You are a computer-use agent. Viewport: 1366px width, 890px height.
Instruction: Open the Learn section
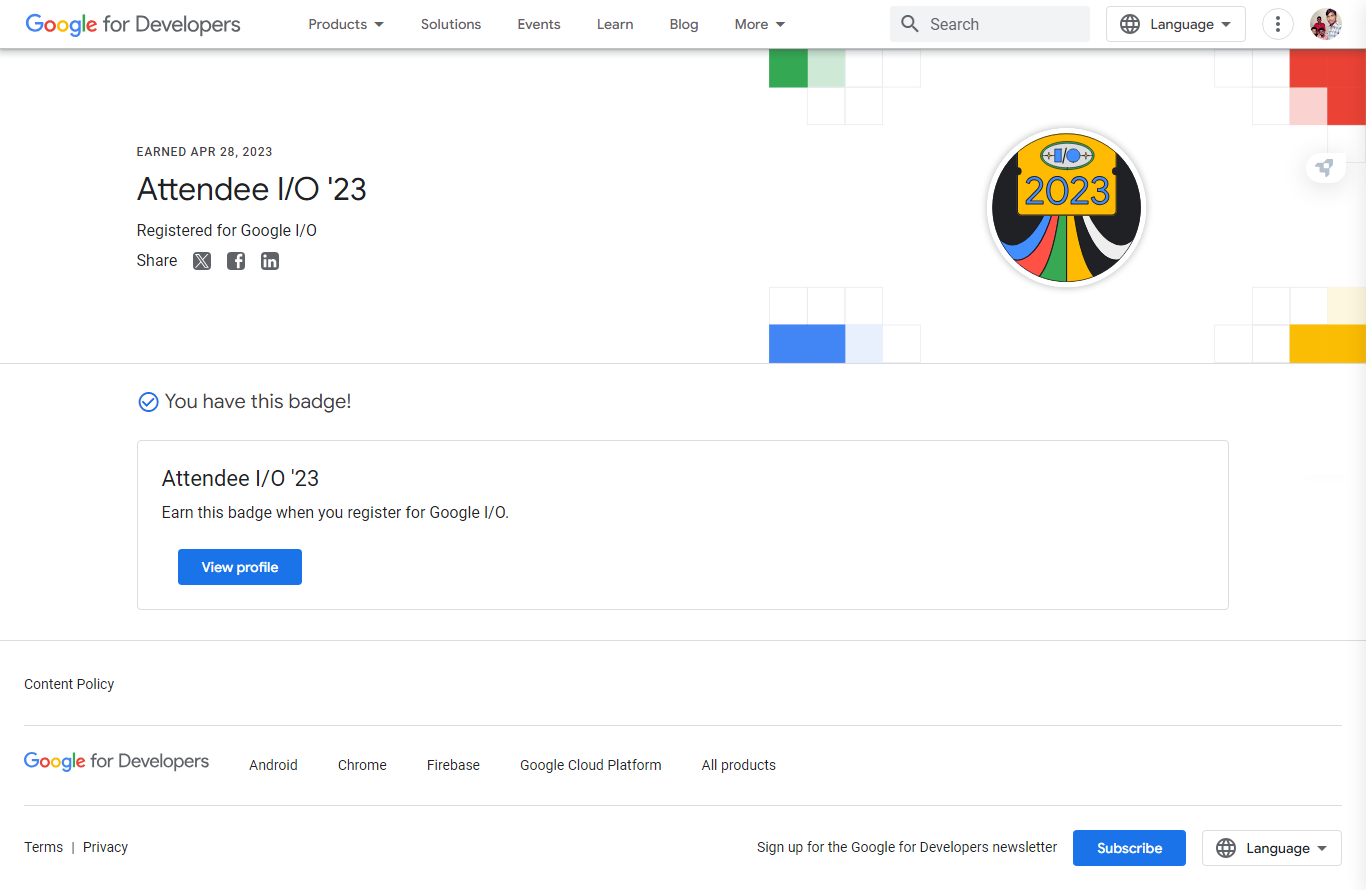[615, 24]
